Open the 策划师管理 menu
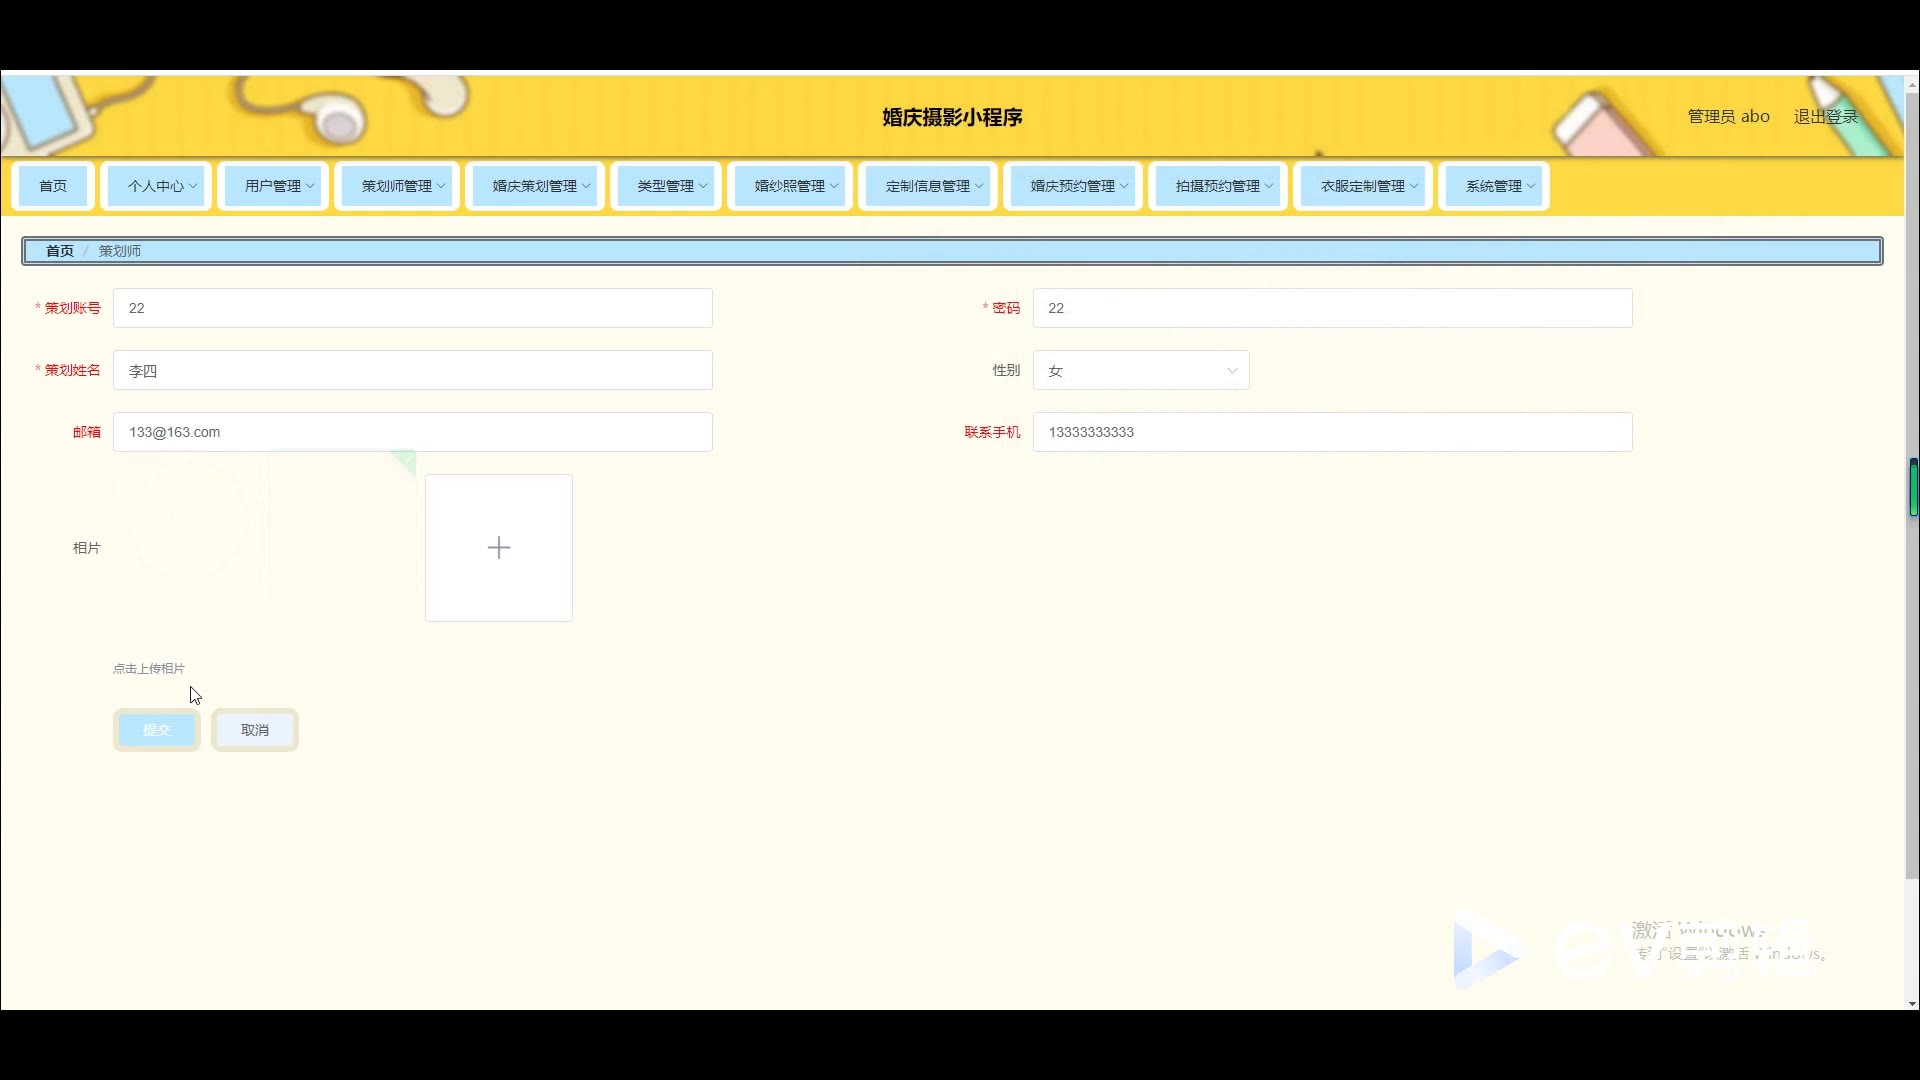Viewport: 1920px width, 1080px height. click(397, 186)
